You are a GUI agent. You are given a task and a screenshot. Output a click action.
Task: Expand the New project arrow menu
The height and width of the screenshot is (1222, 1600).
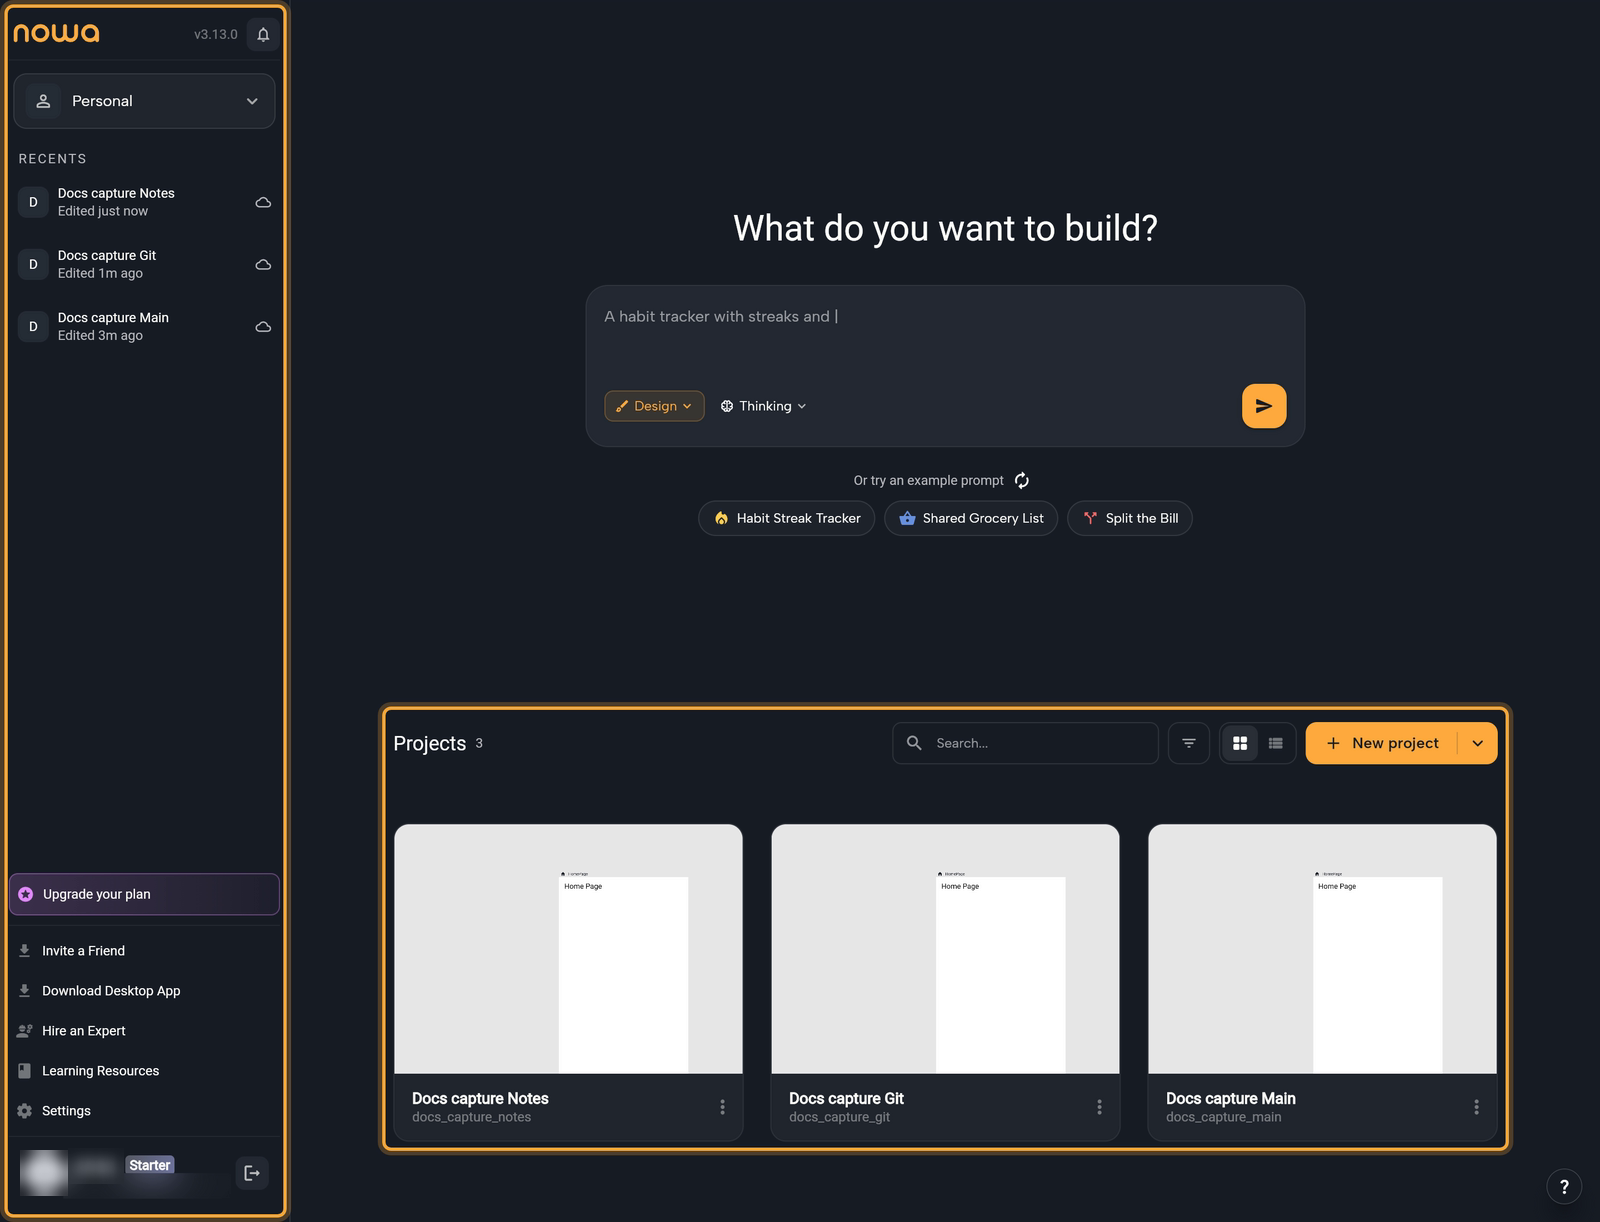pos(1478,743)
